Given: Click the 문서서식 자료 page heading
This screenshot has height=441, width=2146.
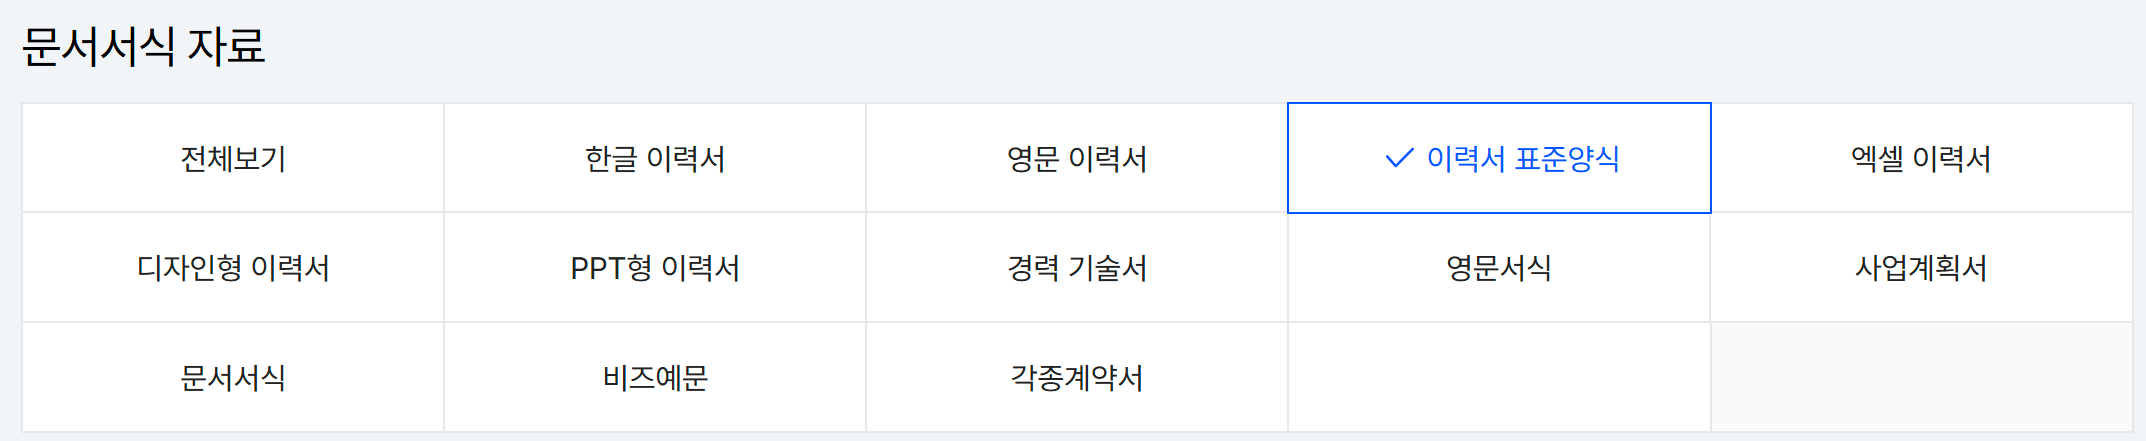Looking at the screenshot, I should point(144,46).
